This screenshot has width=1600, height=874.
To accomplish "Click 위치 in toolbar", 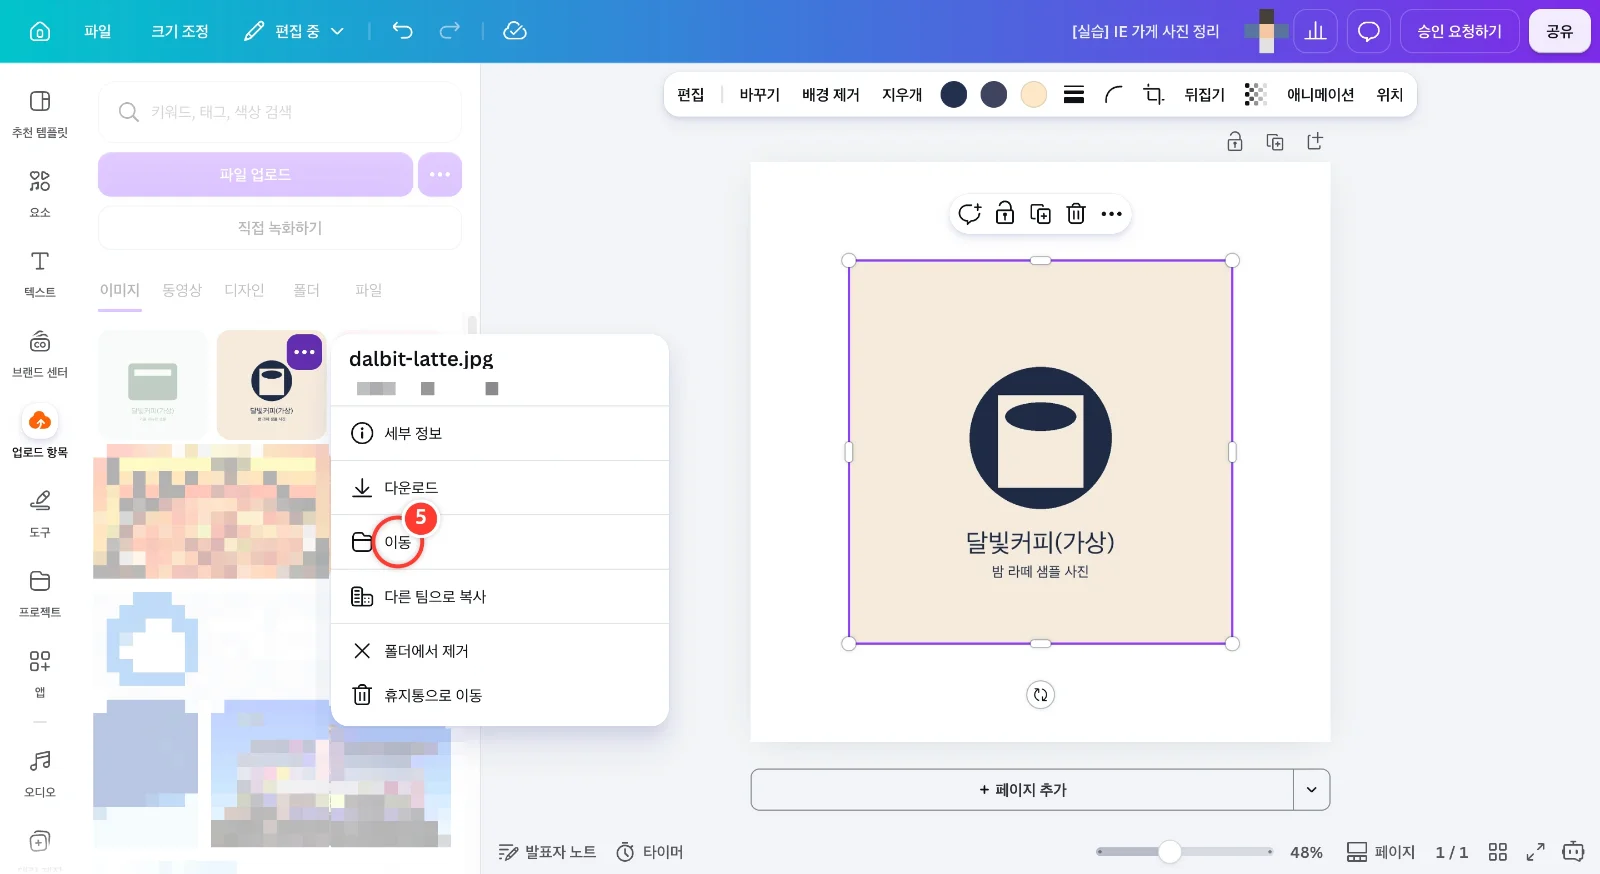I will click(x=1389, y=94).
